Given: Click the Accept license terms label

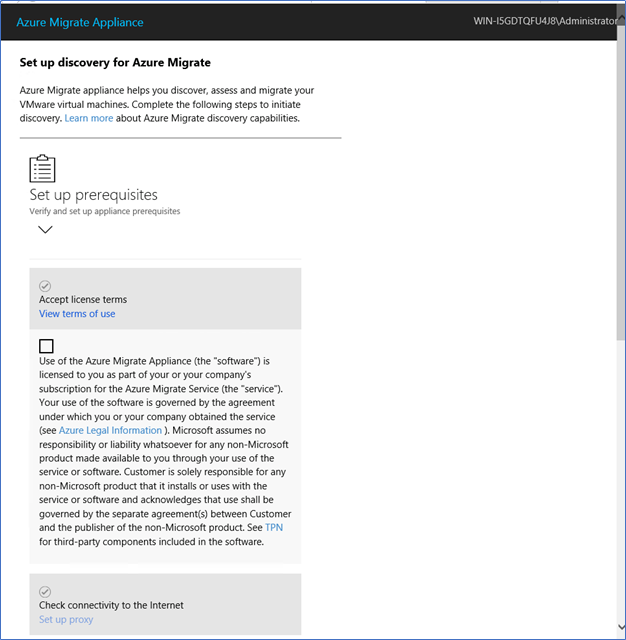Looking at the screenshot, I should (x=83, y=300).
